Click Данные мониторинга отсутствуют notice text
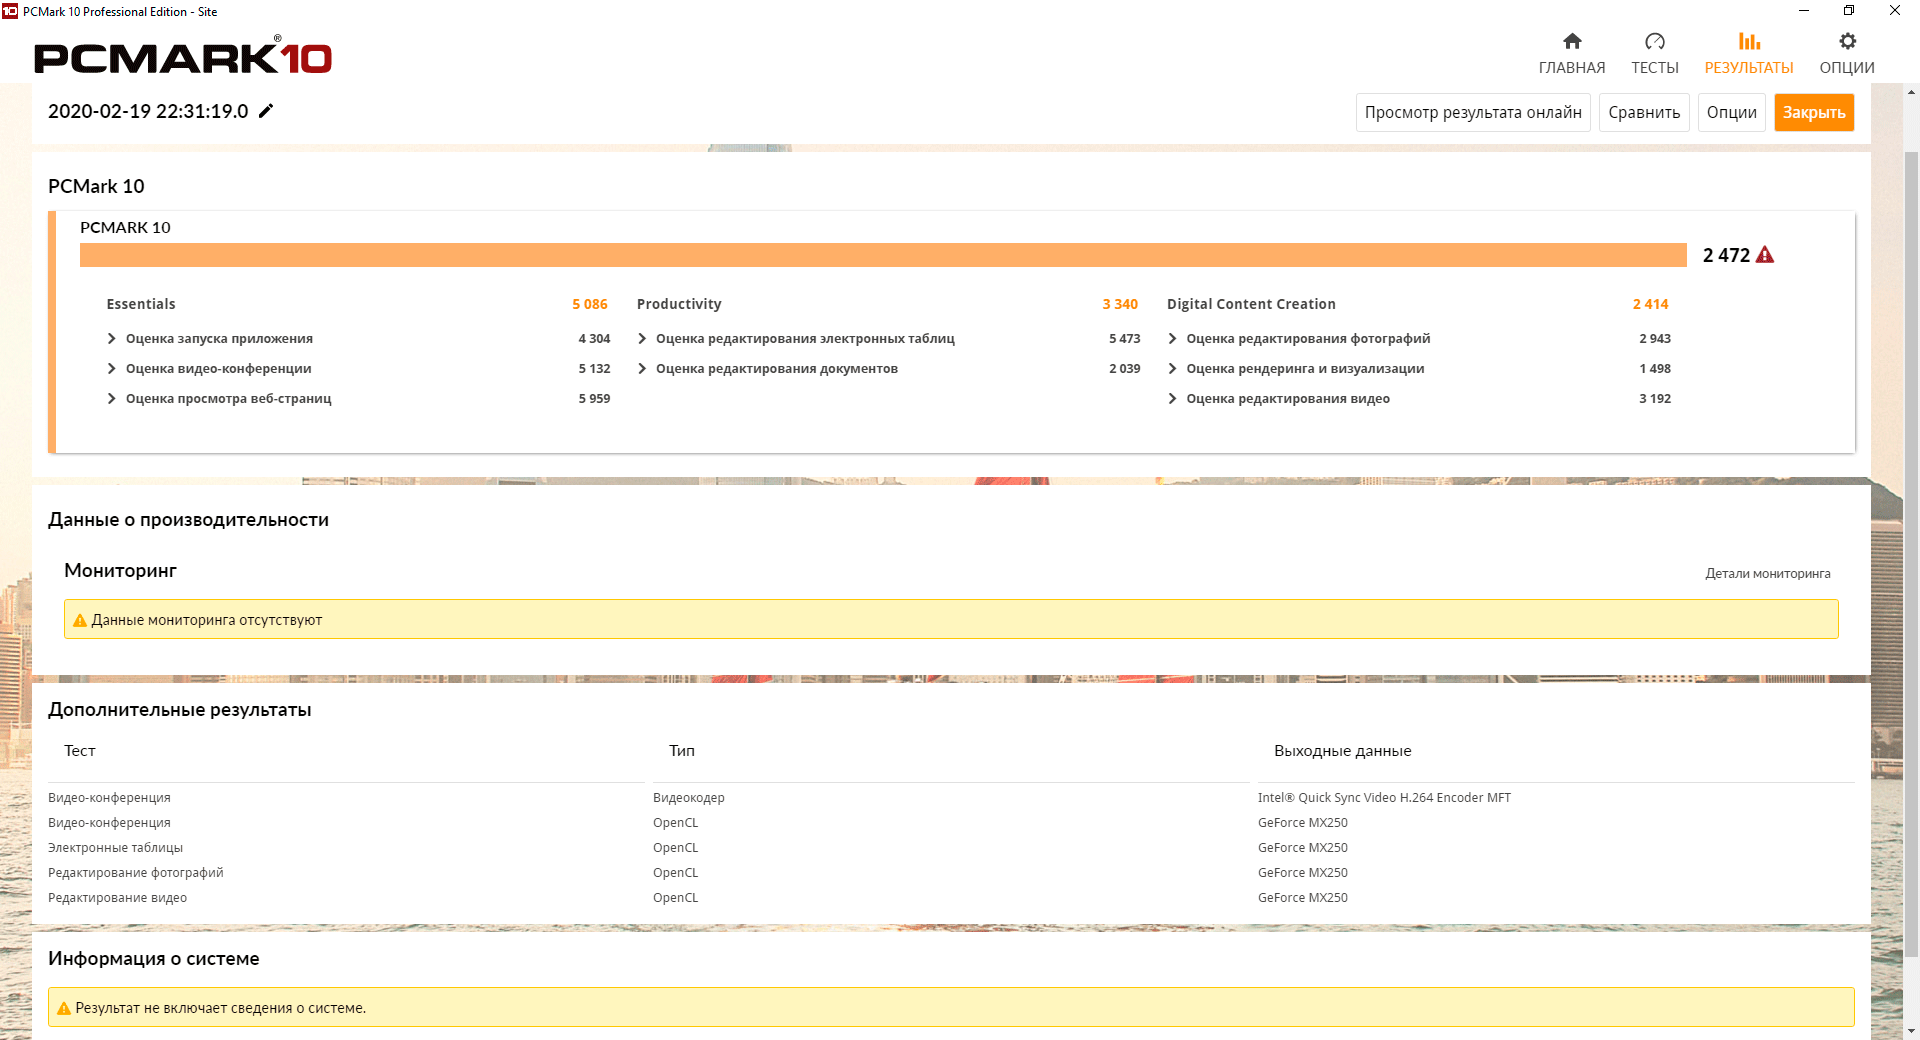 tap(207, 620)
